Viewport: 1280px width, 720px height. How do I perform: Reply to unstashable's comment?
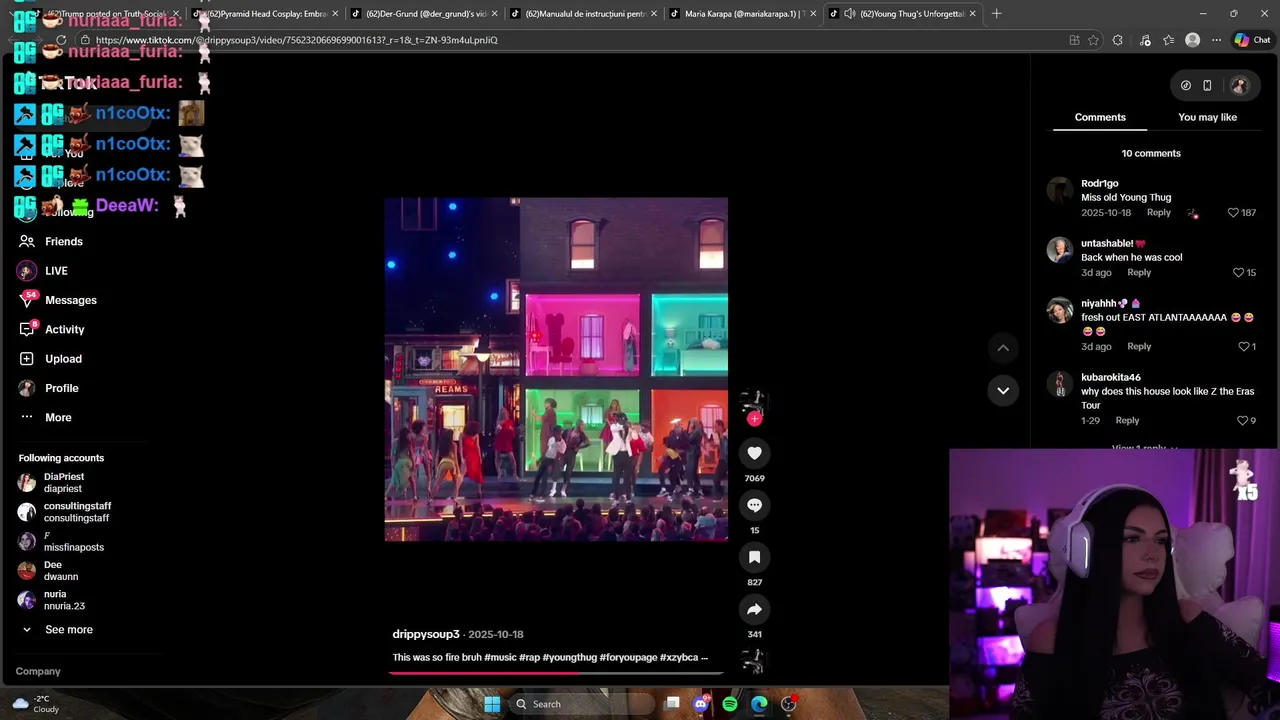[1139, 273]
